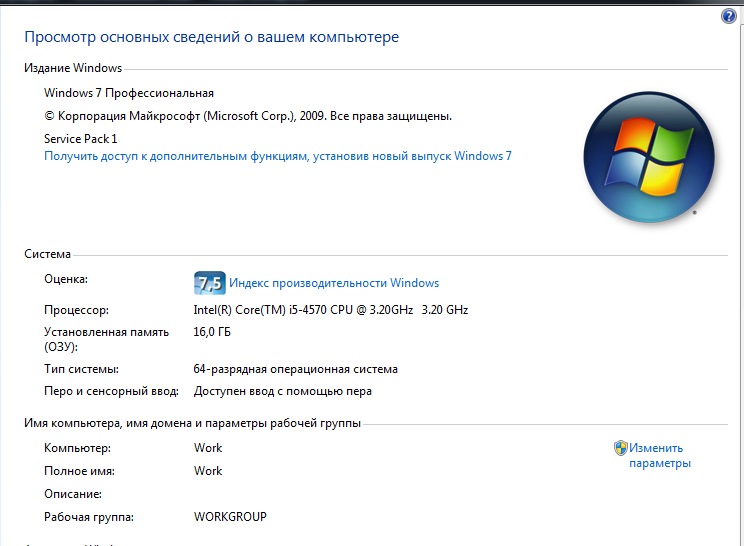The width and height of the screenshot is (744, 546).
Task: Click the shield icon beside Изменить параметры
Action: 621,448
